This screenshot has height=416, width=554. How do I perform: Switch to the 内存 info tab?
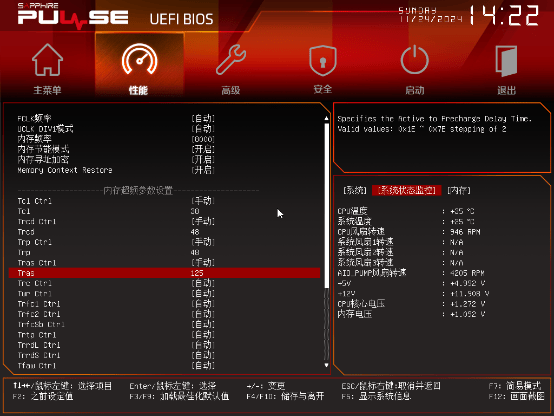(x=459, y=191)
